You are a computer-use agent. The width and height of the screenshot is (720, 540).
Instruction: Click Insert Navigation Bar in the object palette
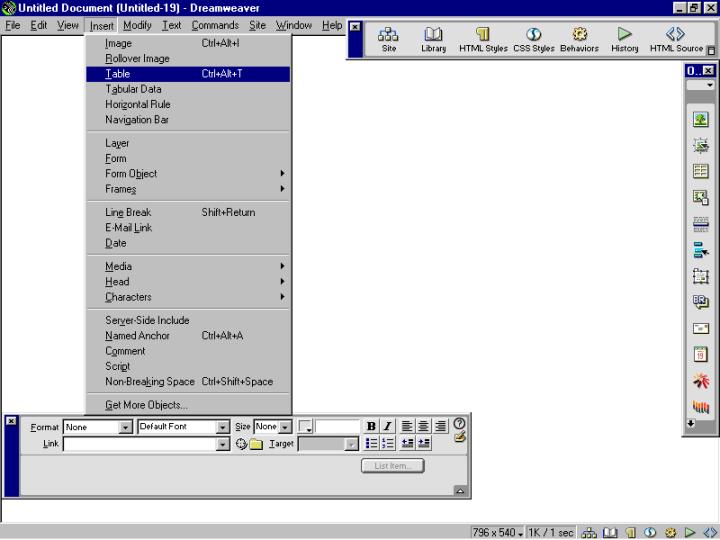(700, 250)
